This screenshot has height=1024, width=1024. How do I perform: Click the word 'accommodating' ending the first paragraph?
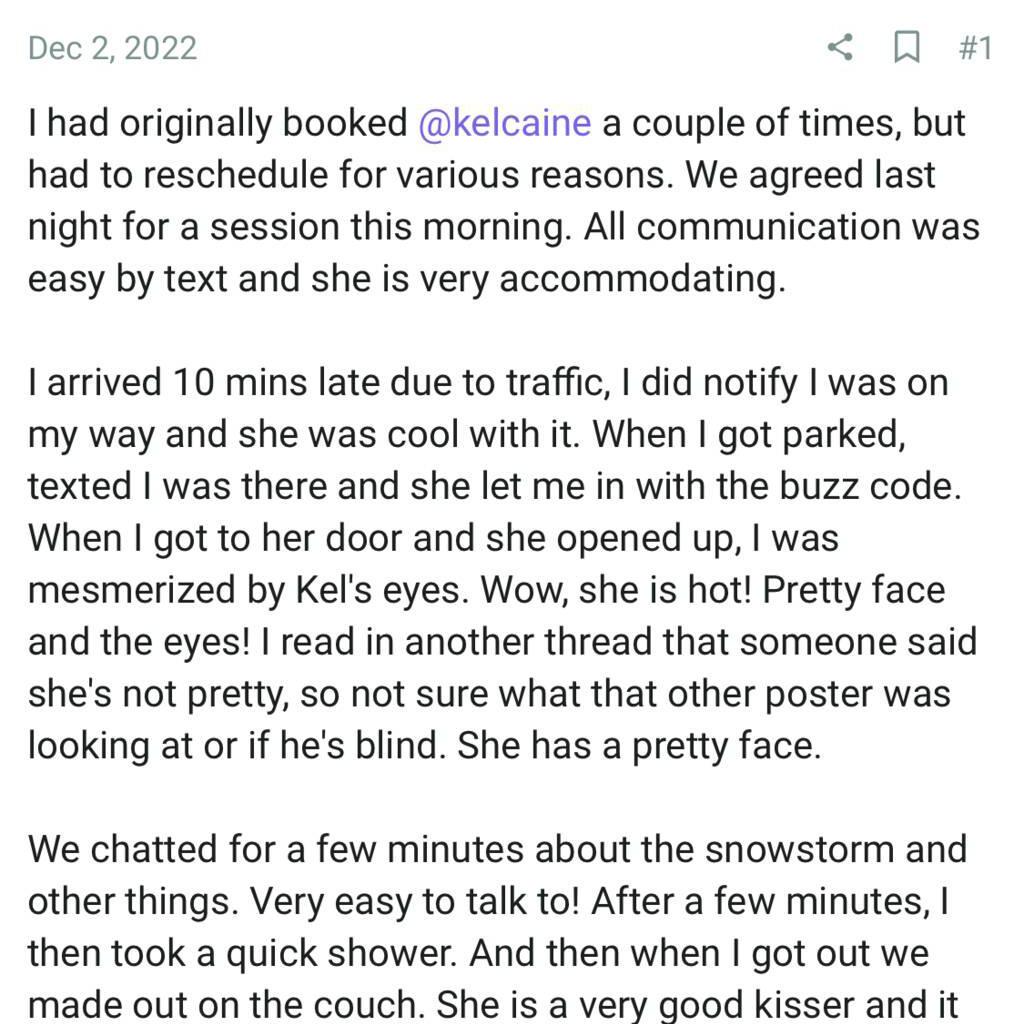point(642,280)
